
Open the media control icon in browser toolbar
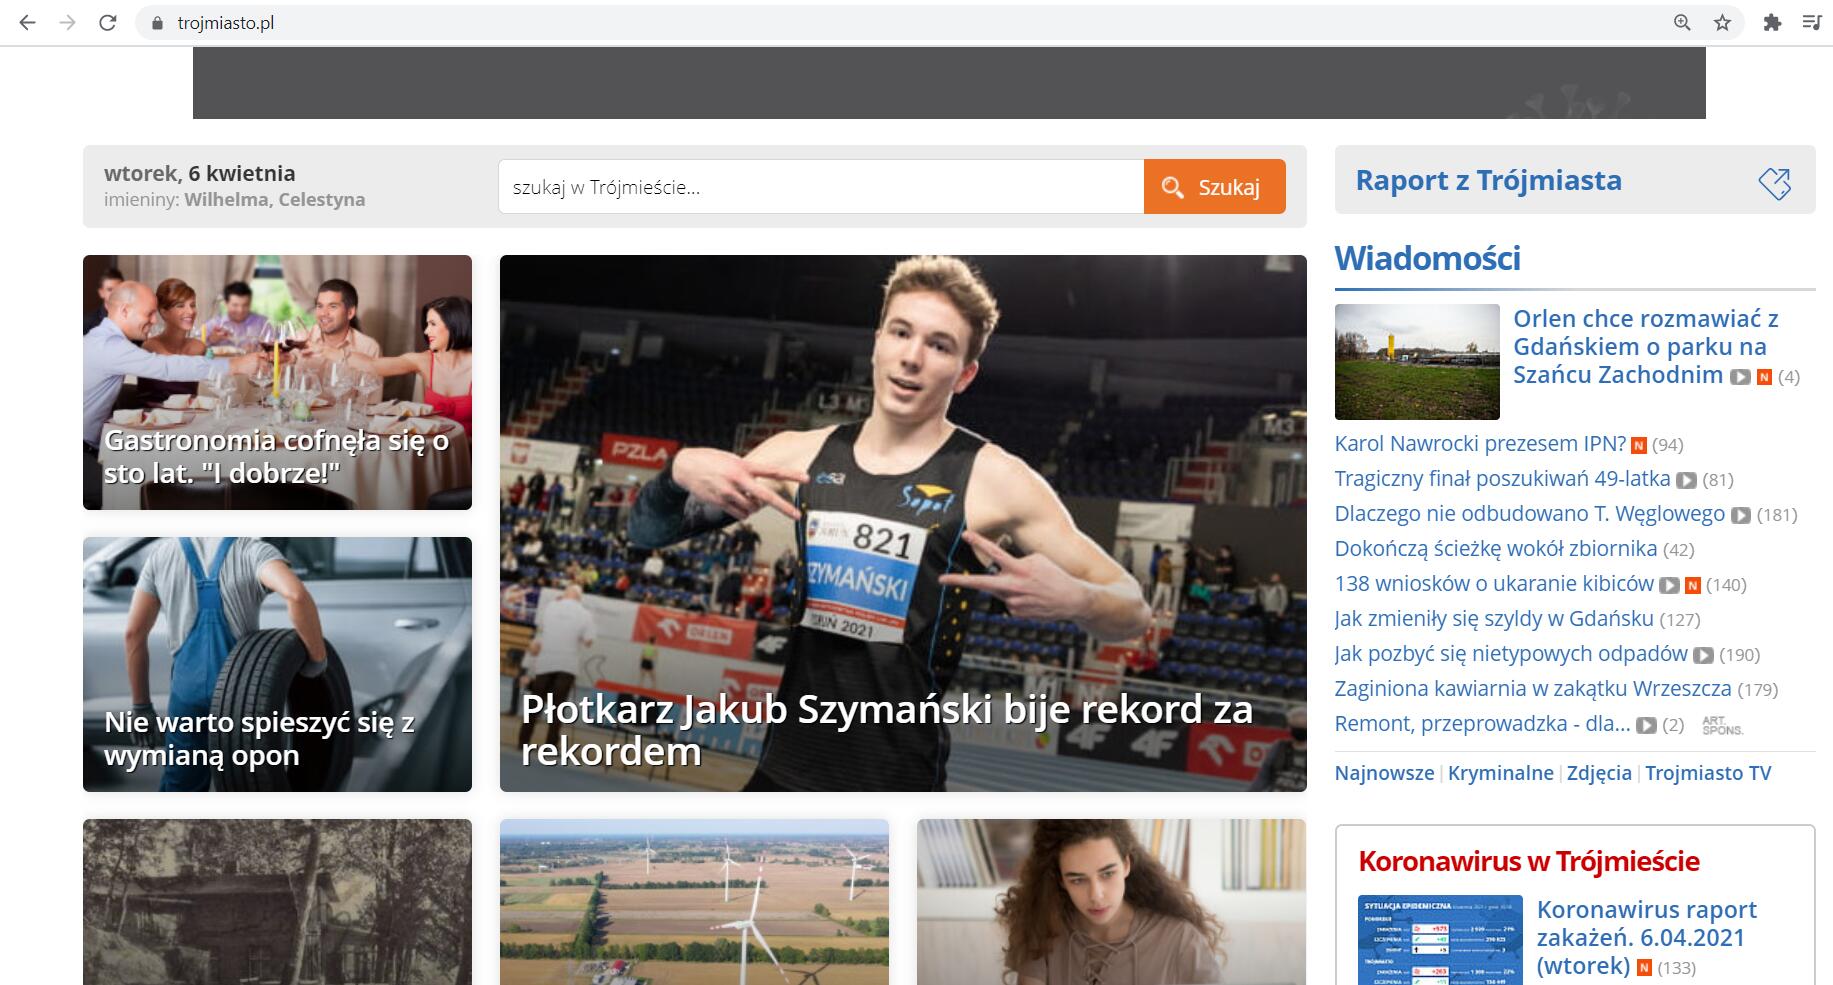pos(1811,22)
